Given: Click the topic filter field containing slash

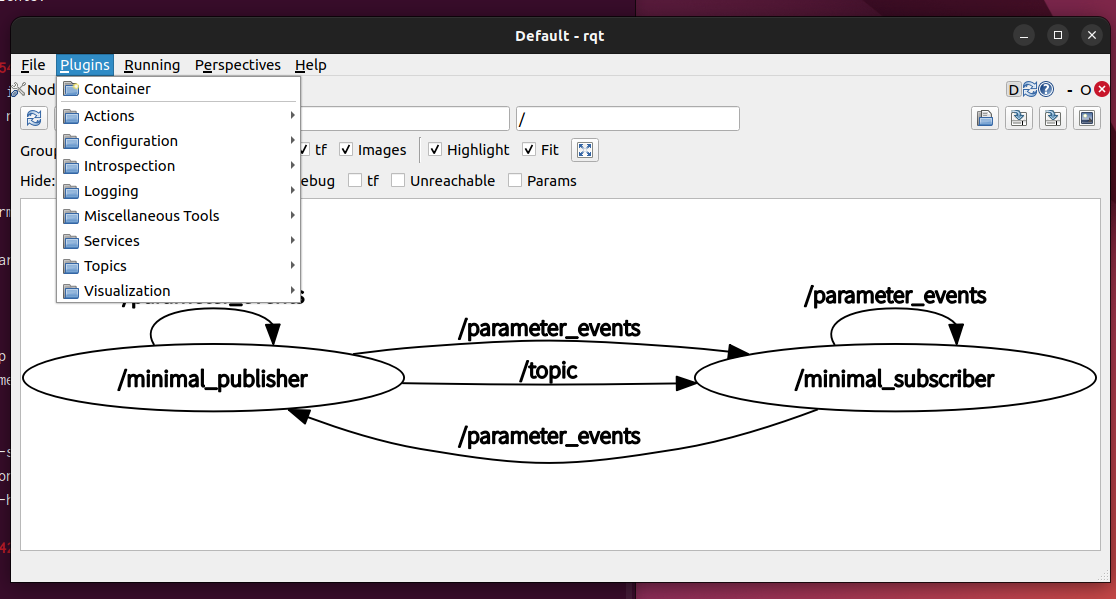Looking at the screenshot, I should point(627,119).
